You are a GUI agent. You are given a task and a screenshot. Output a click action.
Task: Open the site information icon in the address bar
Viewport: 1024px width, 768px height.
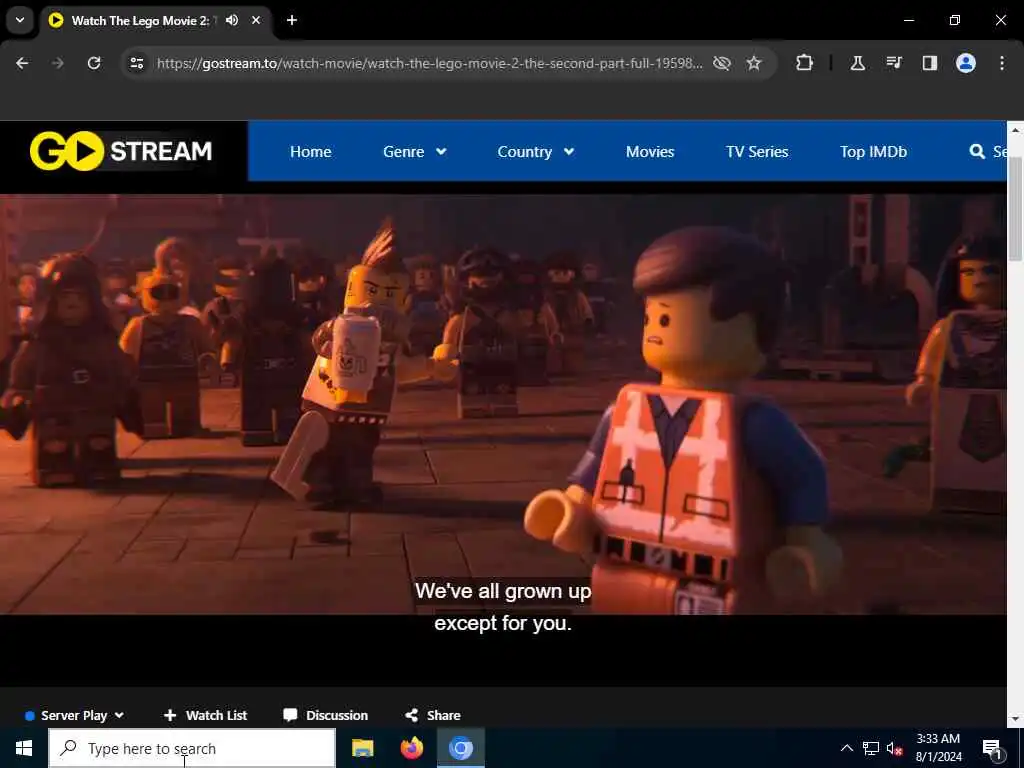tap(136, 63)
